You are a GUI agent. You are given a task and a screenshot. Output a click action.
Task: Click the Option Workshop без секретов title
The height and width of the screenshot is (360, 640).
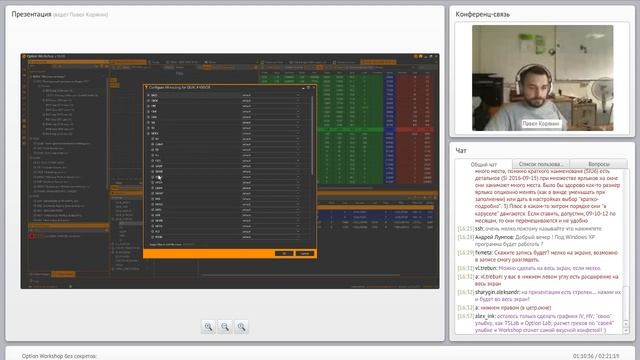(x=60, y=356)
